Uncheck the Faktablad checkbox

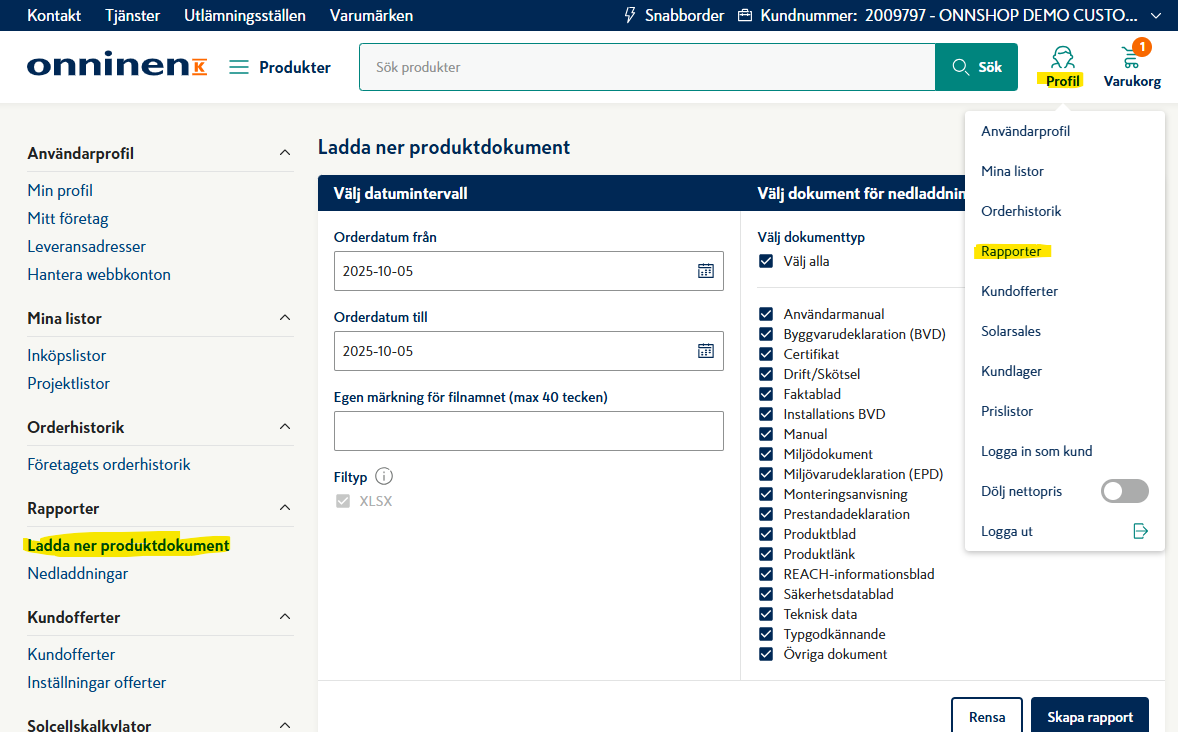[766, 394]
